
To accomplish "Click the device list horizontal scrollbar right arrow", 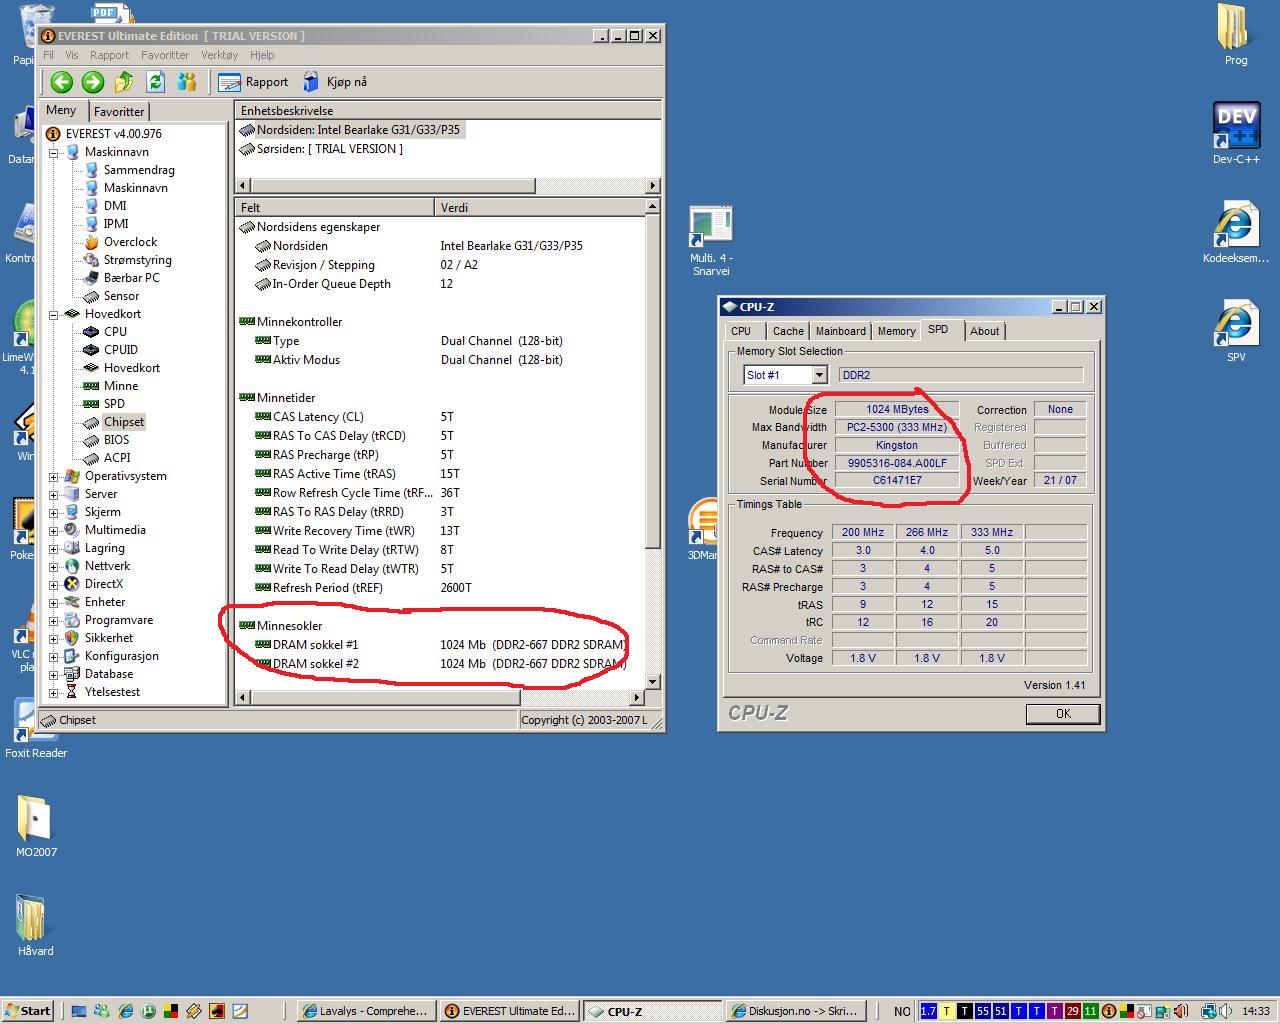I will coord(652,185).
